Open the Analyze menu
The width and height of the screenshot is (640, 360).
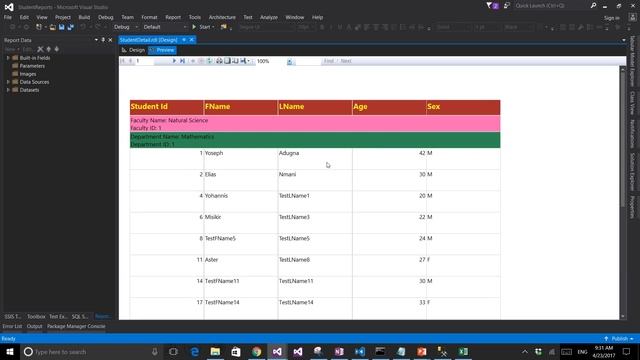tap(269, 17)
